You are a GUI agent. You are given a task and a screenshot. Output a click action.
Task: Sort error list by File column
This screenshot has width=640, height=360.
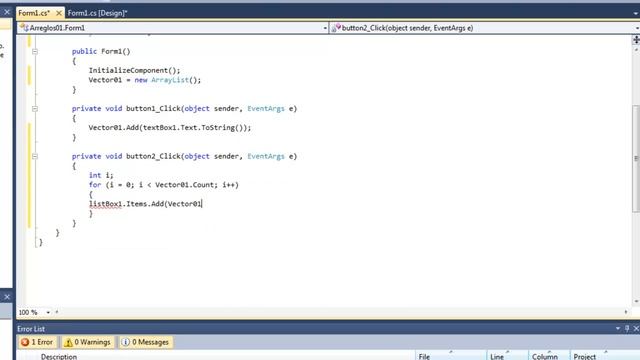[x=424, y=356]
